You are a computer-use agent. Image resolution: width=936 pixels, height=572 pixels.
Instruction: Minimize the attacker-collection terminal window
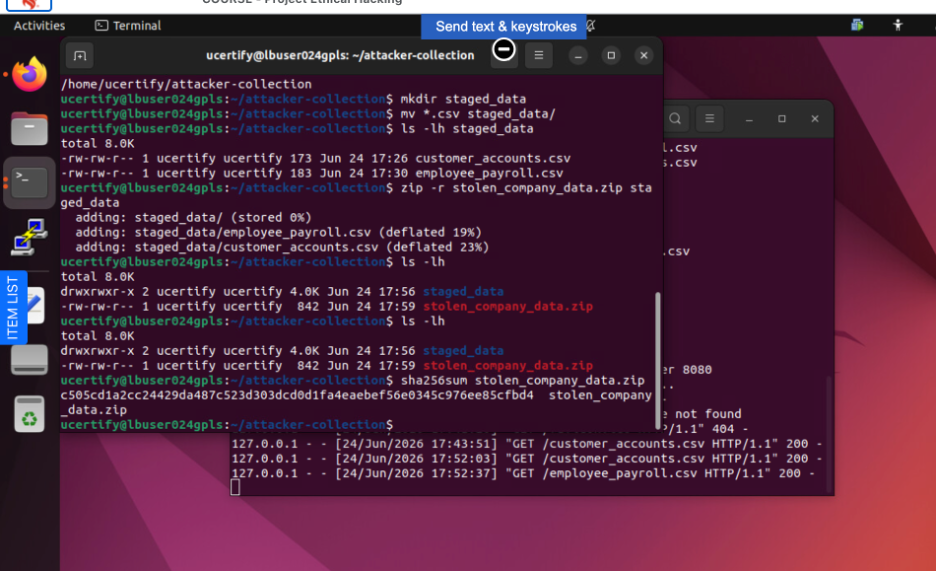[x=577, y=56]
